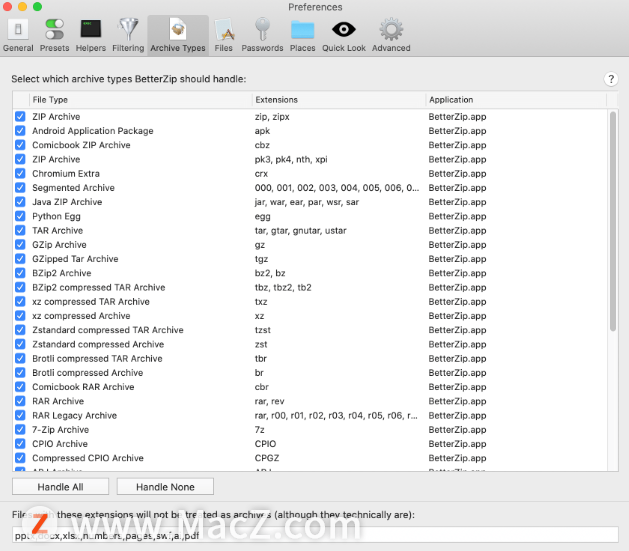Select the GZipped Tar Archive row
629x551 pixels.
point(310,259)
